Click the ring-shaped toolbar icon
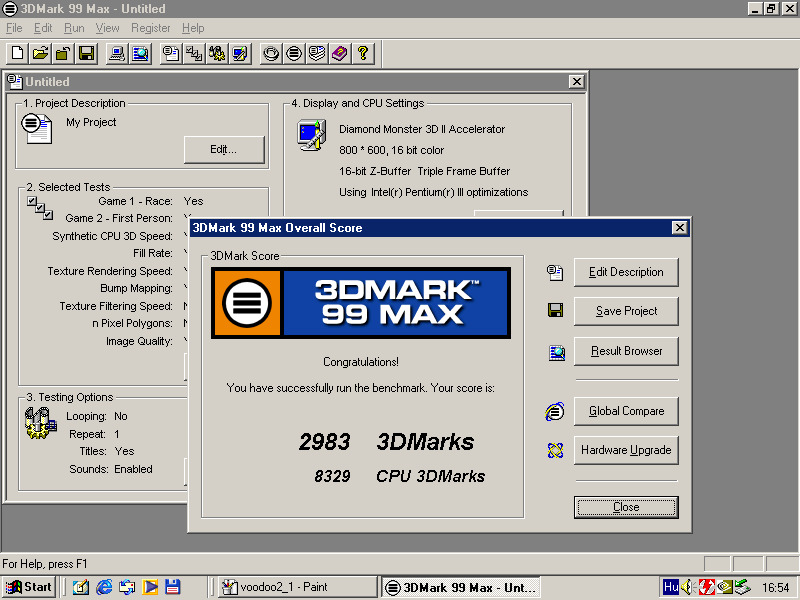Screen dimensions: 800x600 tap(271, 53)
